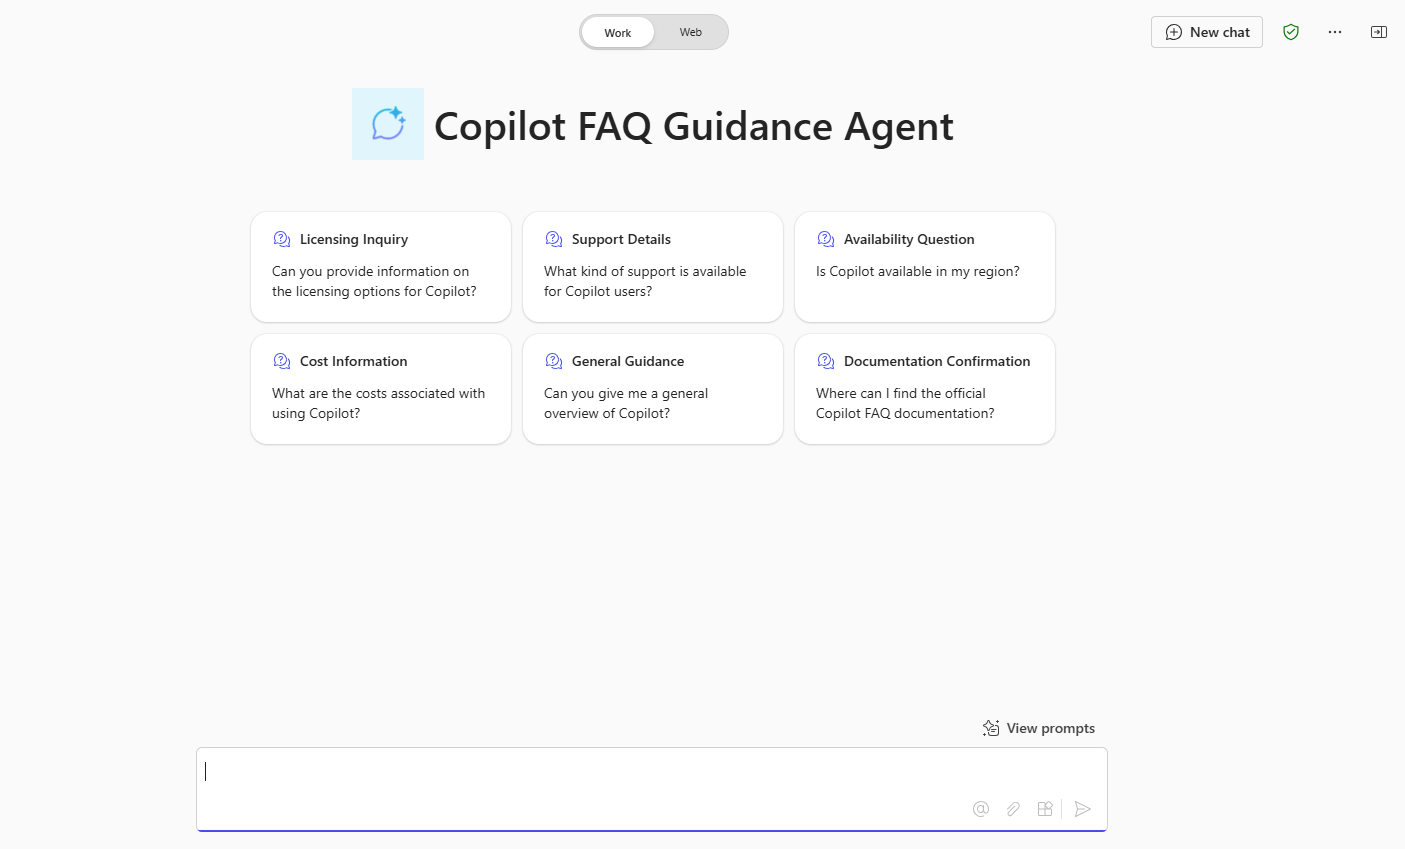Click the paperclip attach icon
The height and width of the screenshot is (849, 1405).
pyautogui.click(x=1013, y=809)
